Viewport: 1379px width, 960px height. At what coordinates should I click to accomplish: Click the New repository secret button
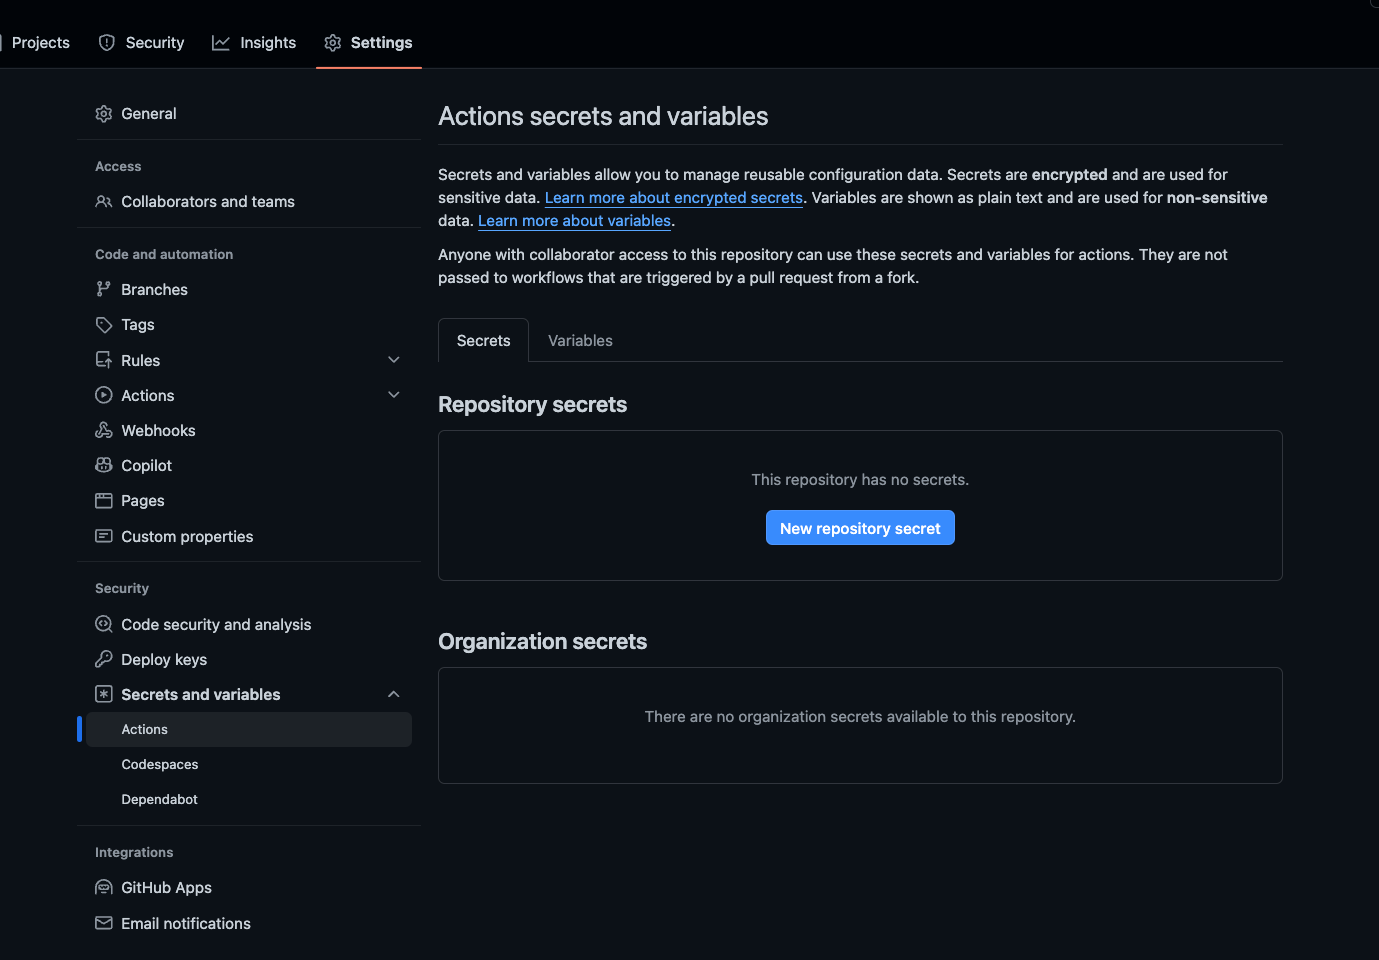click(860, 527)
